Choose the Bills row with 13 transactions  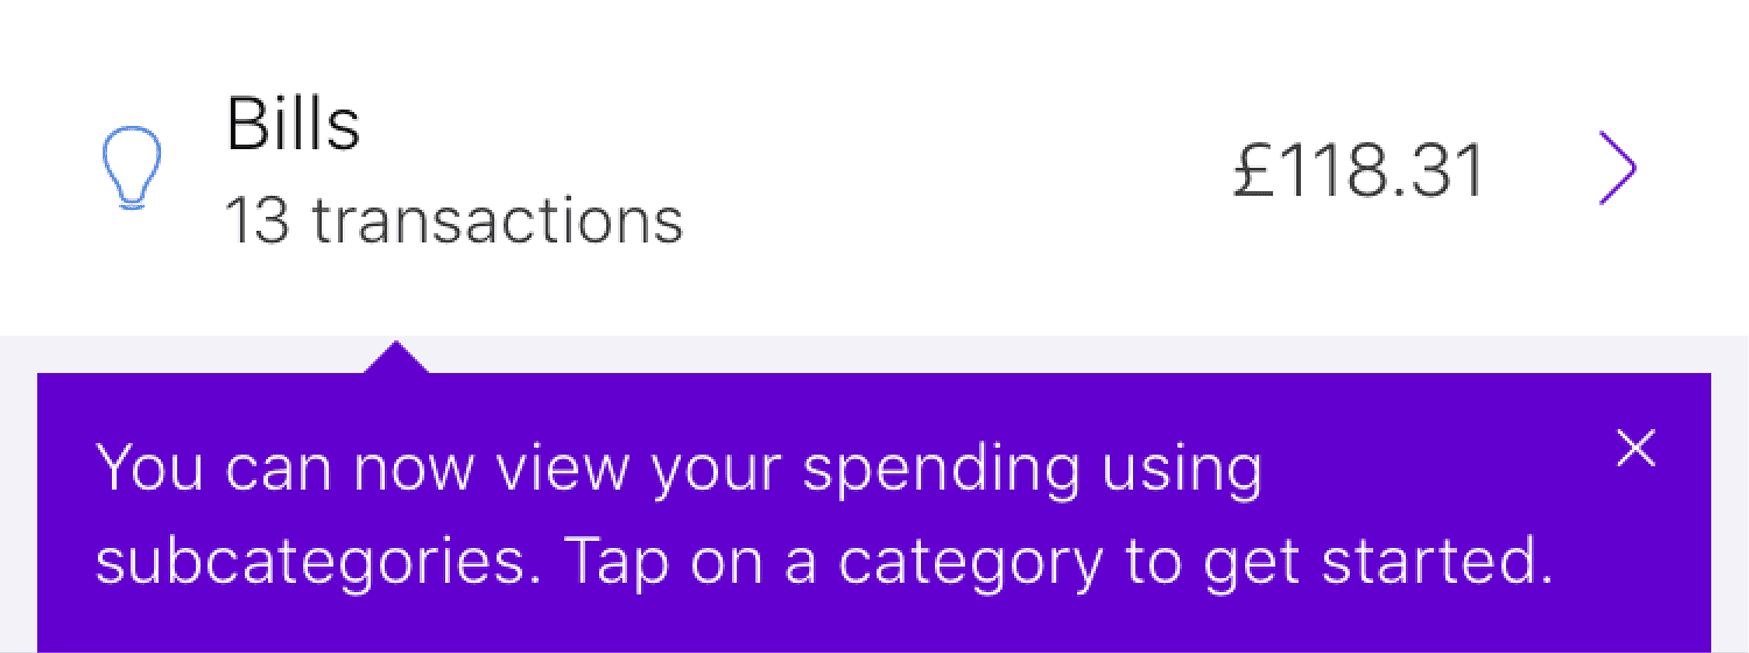pyautogui.click(x=874, y=168)
